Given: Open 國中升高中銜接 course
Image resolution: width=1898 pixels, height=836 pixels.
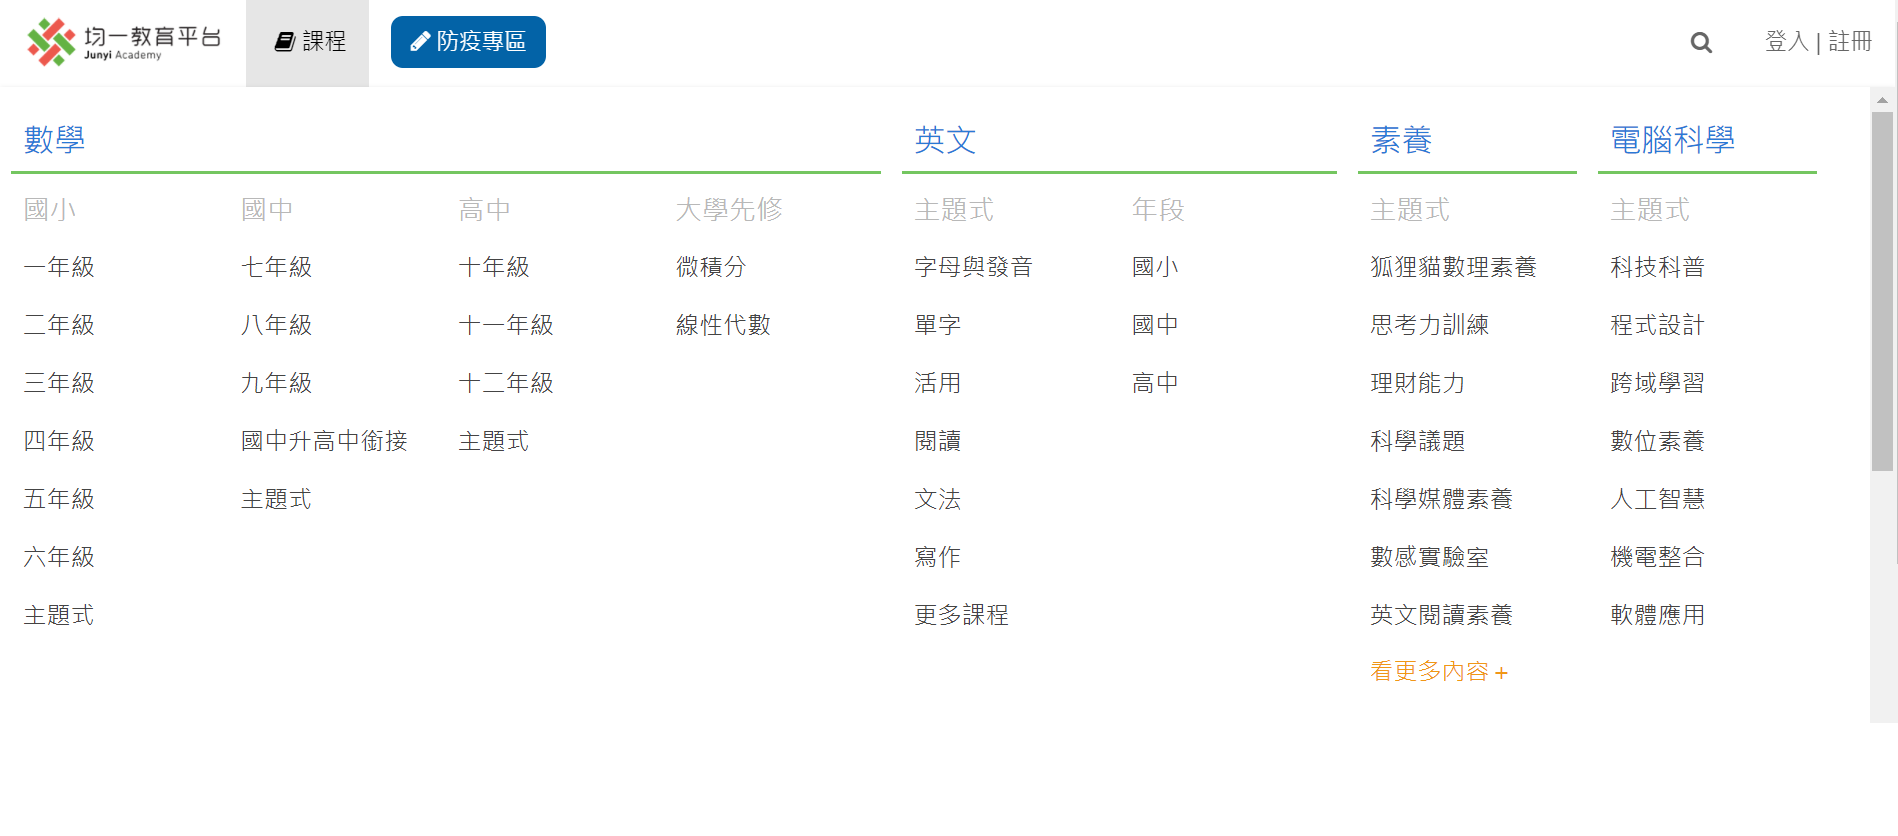Looking at the screenshot, I should click(324, 441).
